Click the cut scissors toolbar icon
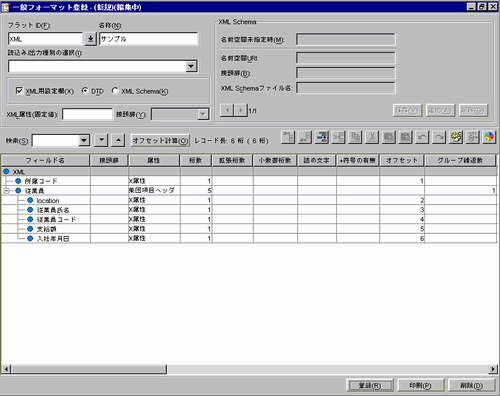The height and width of the screenshot is (396, 500). (x=372, y=137)
